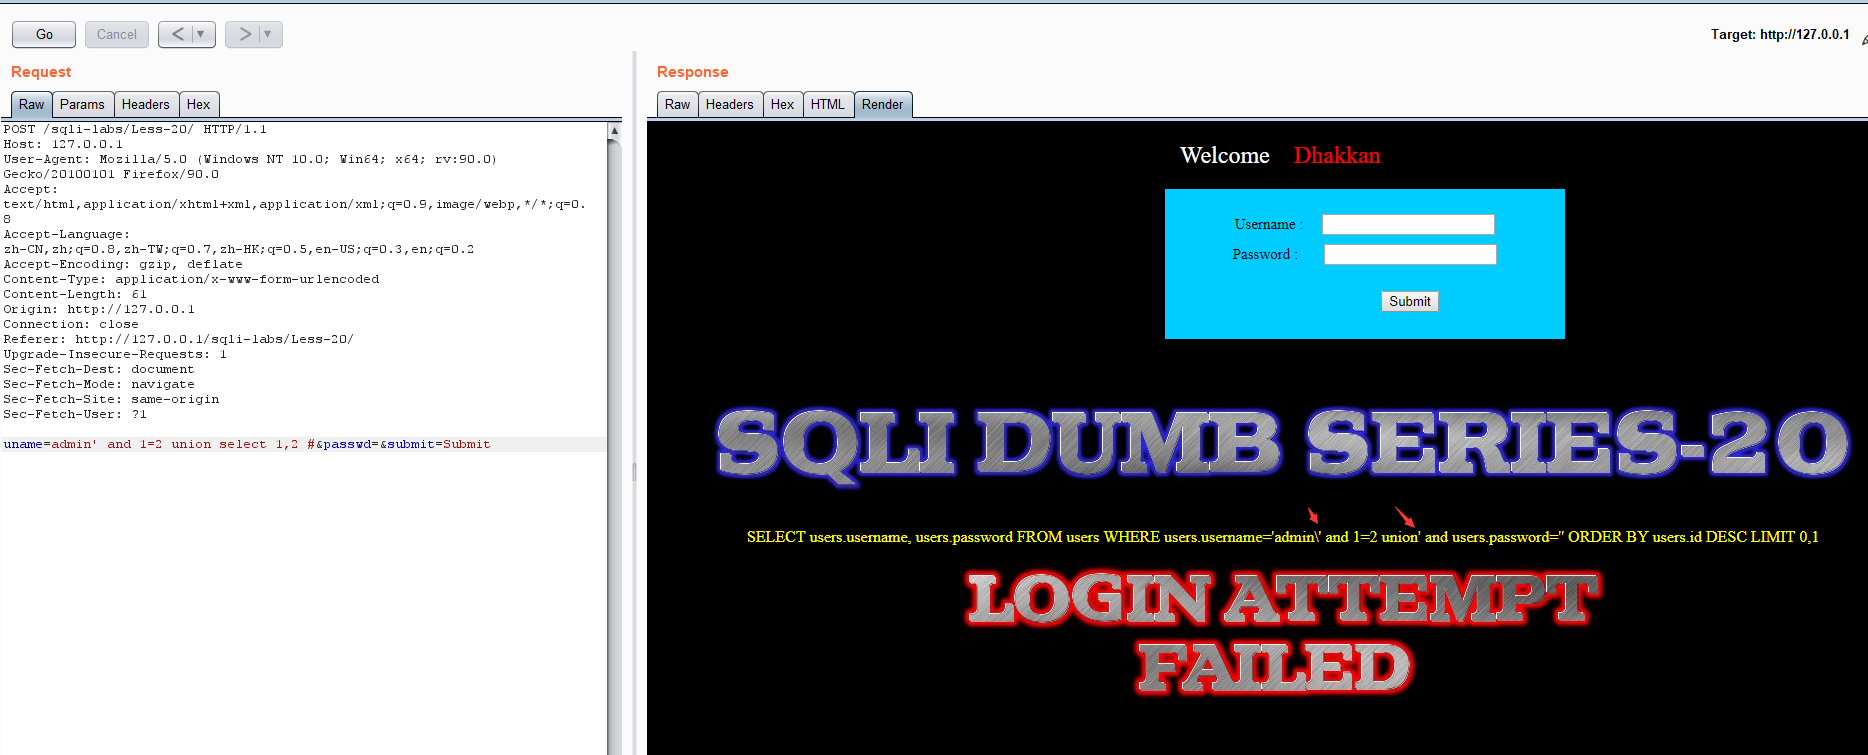Click the Dhakkan welcome name

pos(1337,155)
